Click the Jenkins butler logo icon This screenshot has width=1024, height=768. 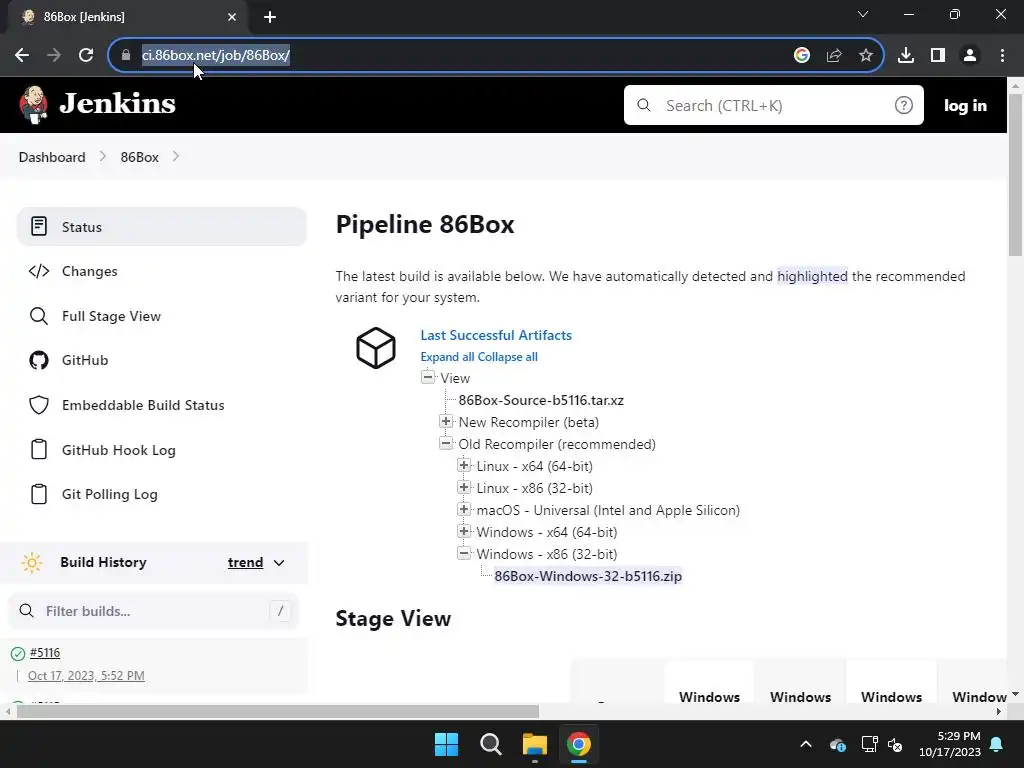[x=33, y=104]
